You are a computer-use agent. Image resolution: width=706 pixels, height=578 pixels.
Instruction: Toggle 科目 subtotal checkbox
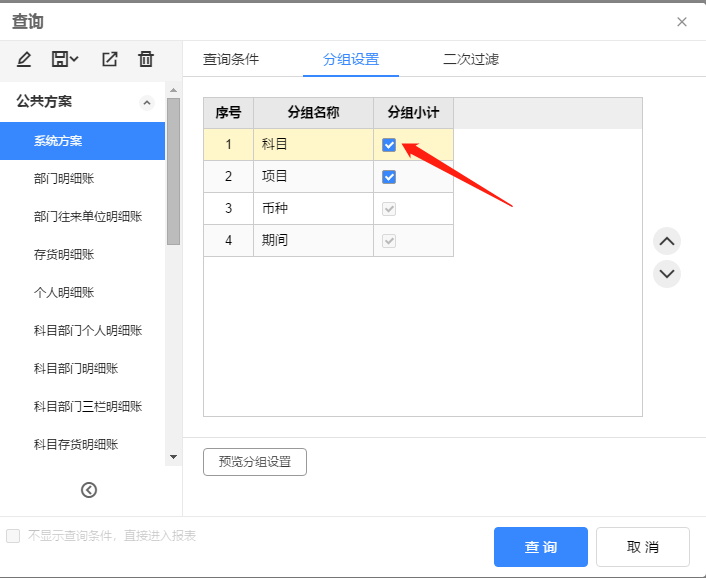coord(389,145)
